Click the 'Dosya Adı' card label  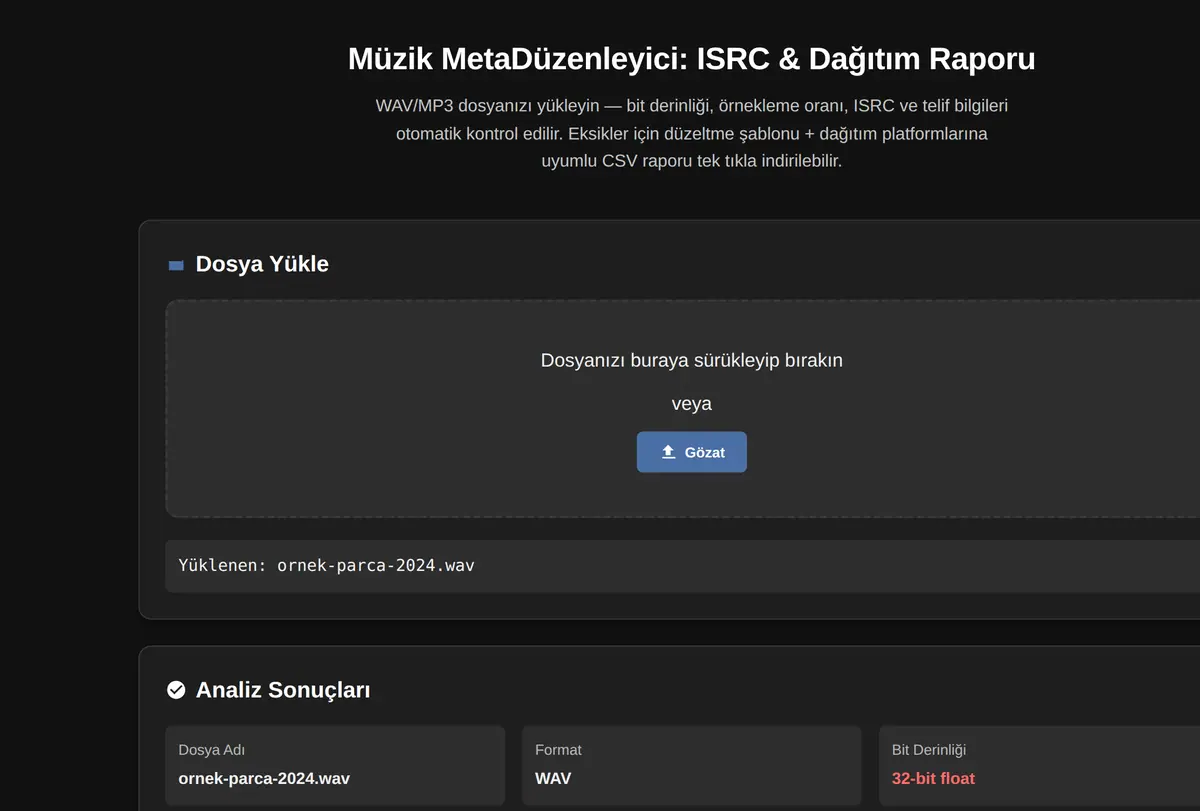211,750
